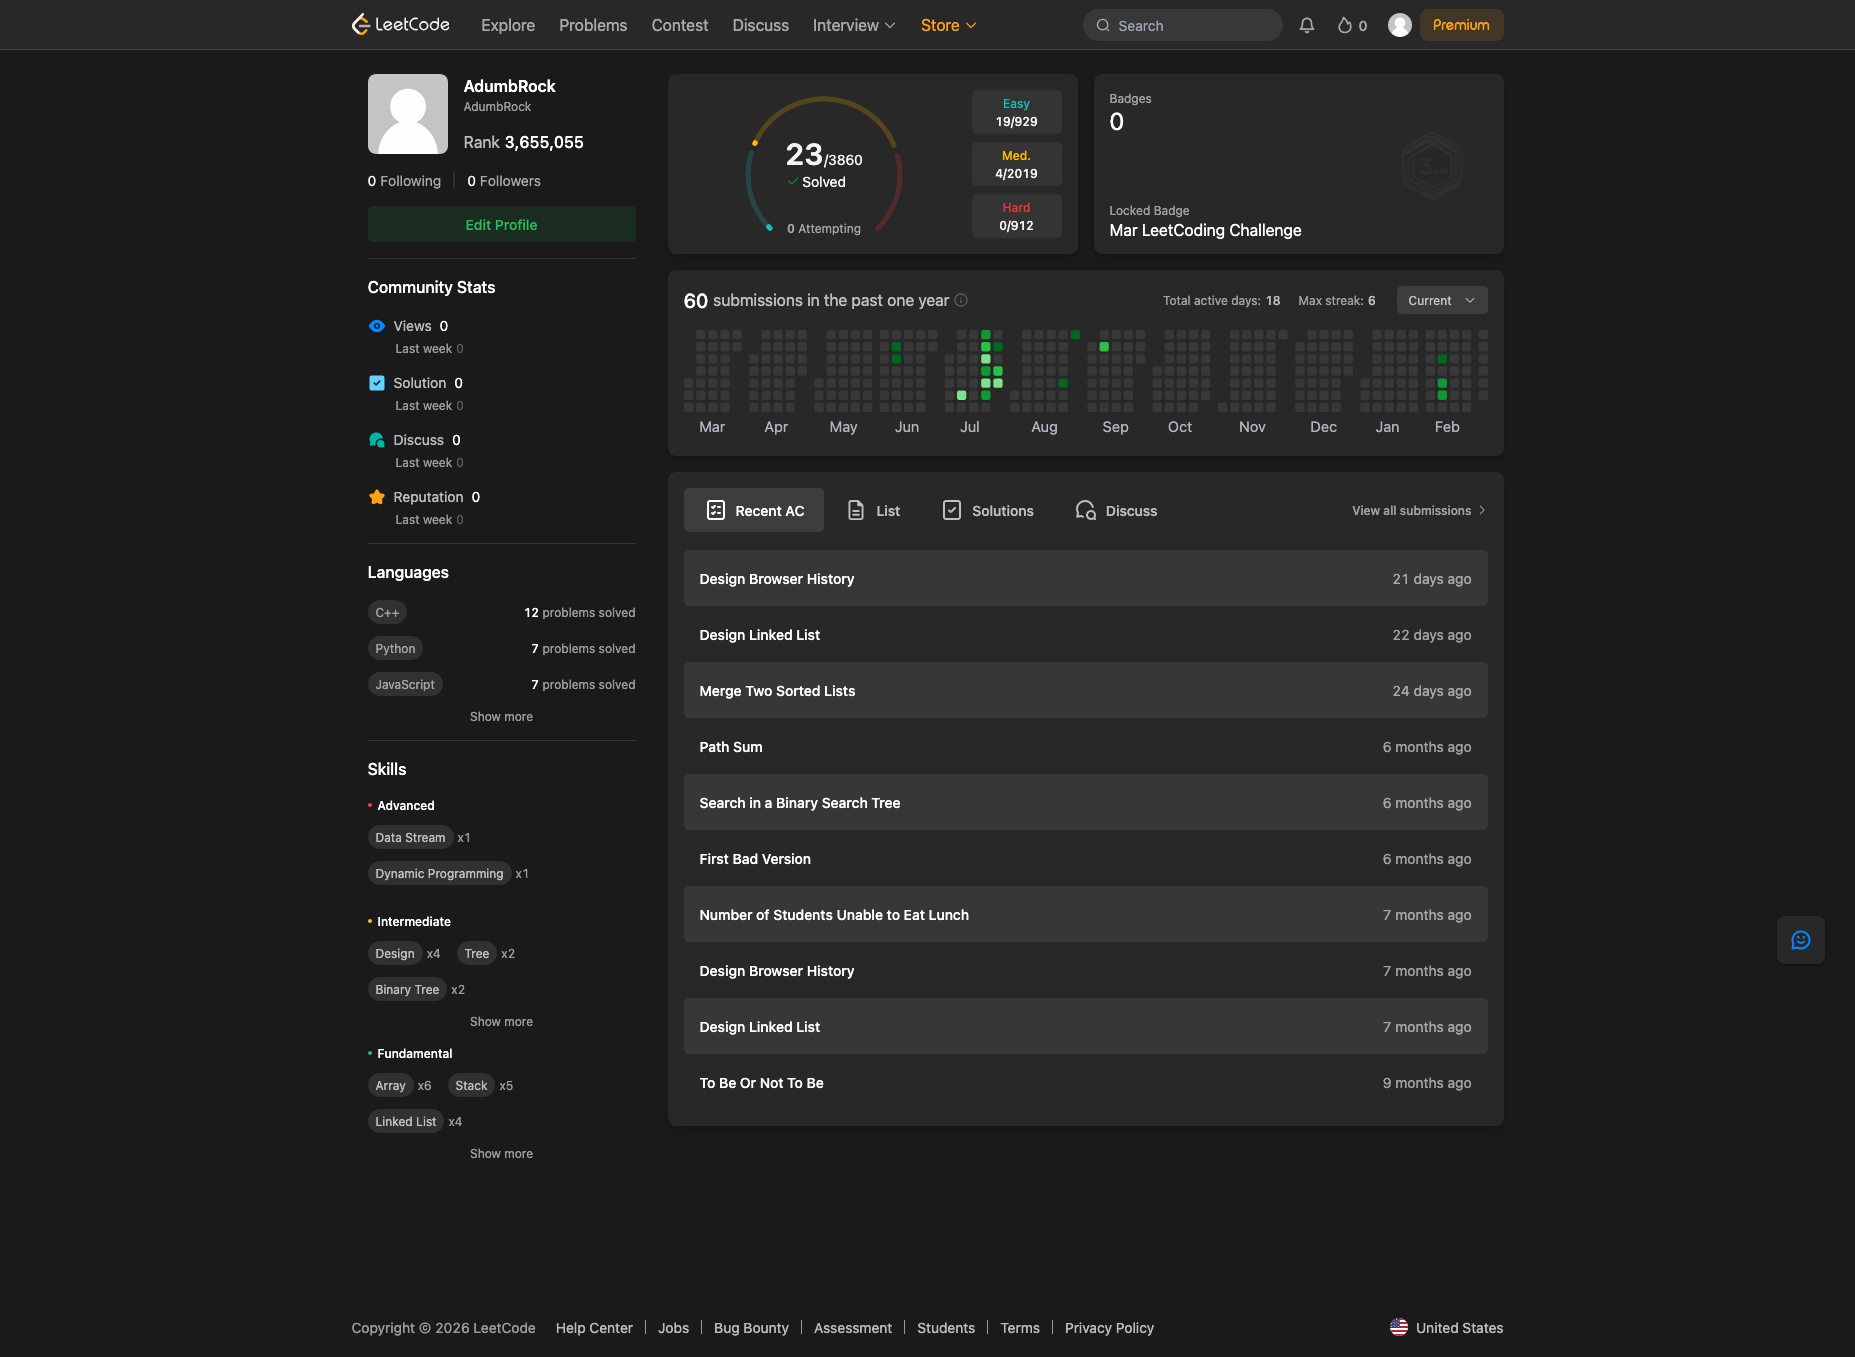Click the Edit Profile button
The width and height of the screenshot is (1855, 1357).
(x=502, y=224)
